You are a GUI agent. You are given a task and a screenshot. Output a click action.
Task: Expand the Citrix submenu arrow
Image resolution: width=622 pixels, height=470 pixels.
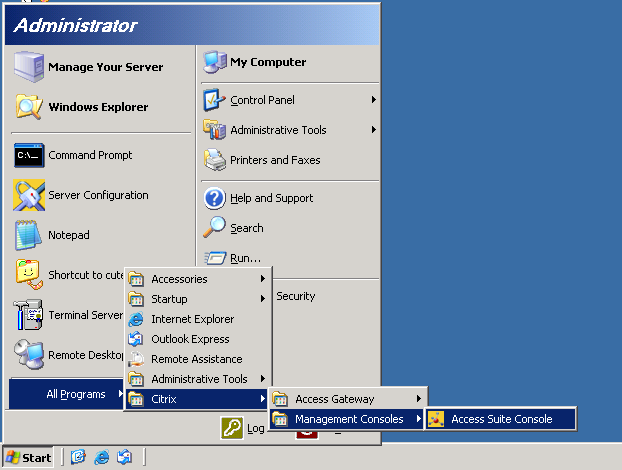(263, 399)
